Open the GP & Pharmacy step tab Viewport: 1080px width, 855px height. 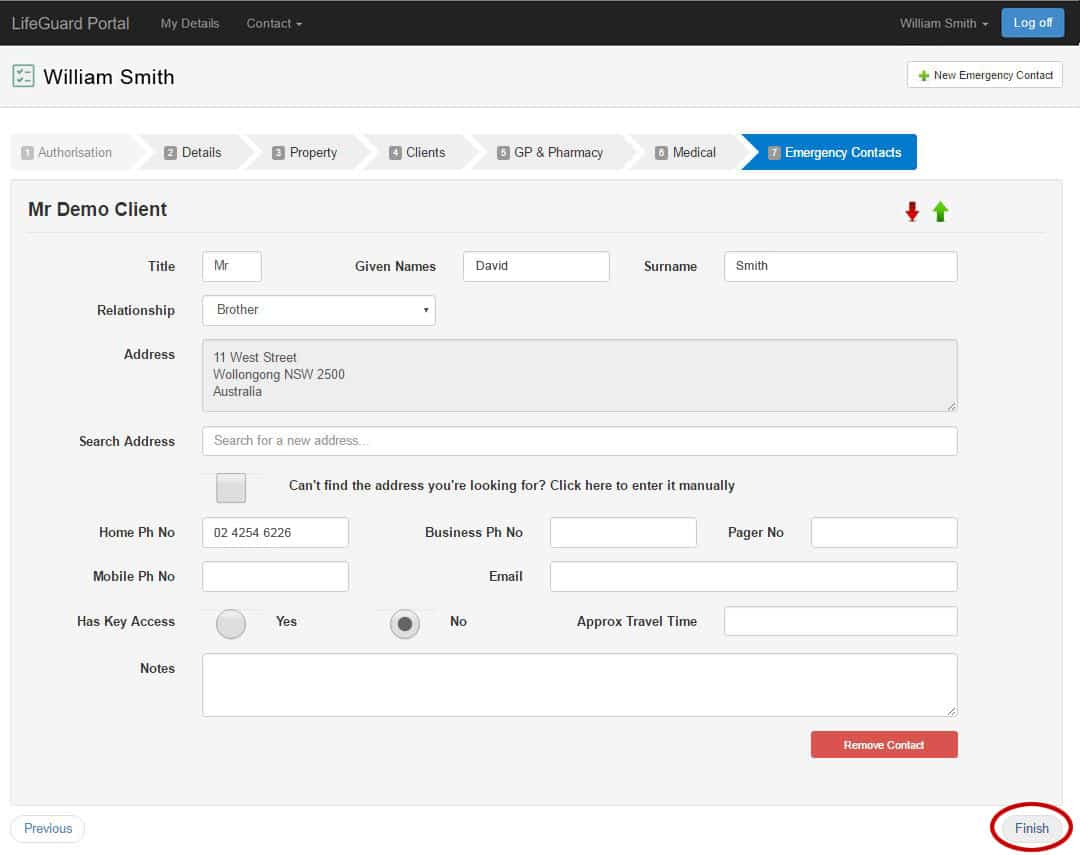click(550, 152)
